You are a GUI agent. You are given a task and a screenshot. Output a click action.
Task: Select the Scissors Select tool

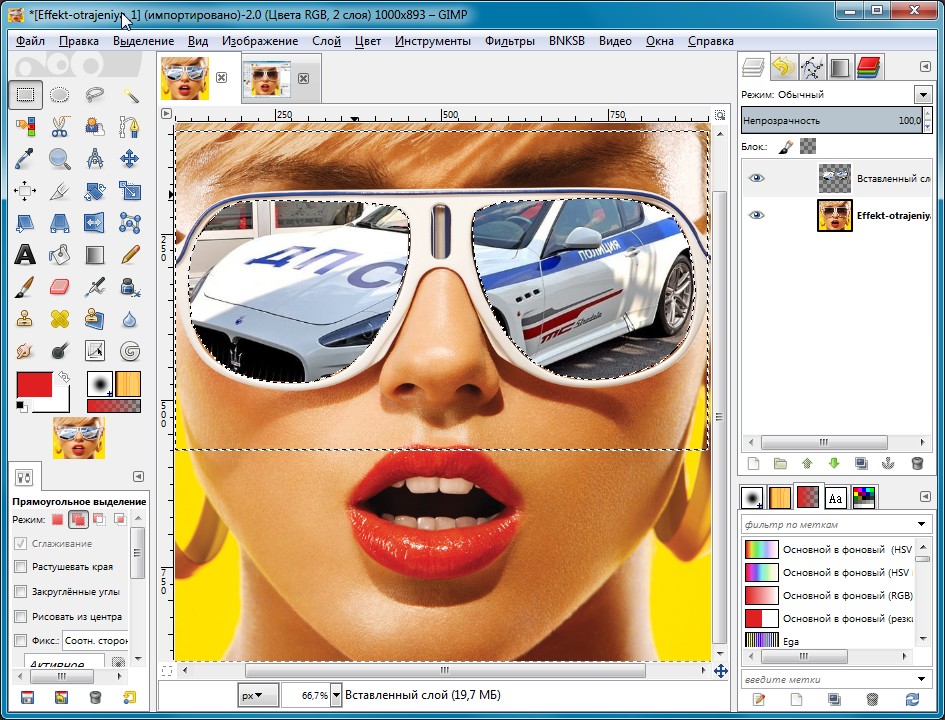tap(60, 127)
